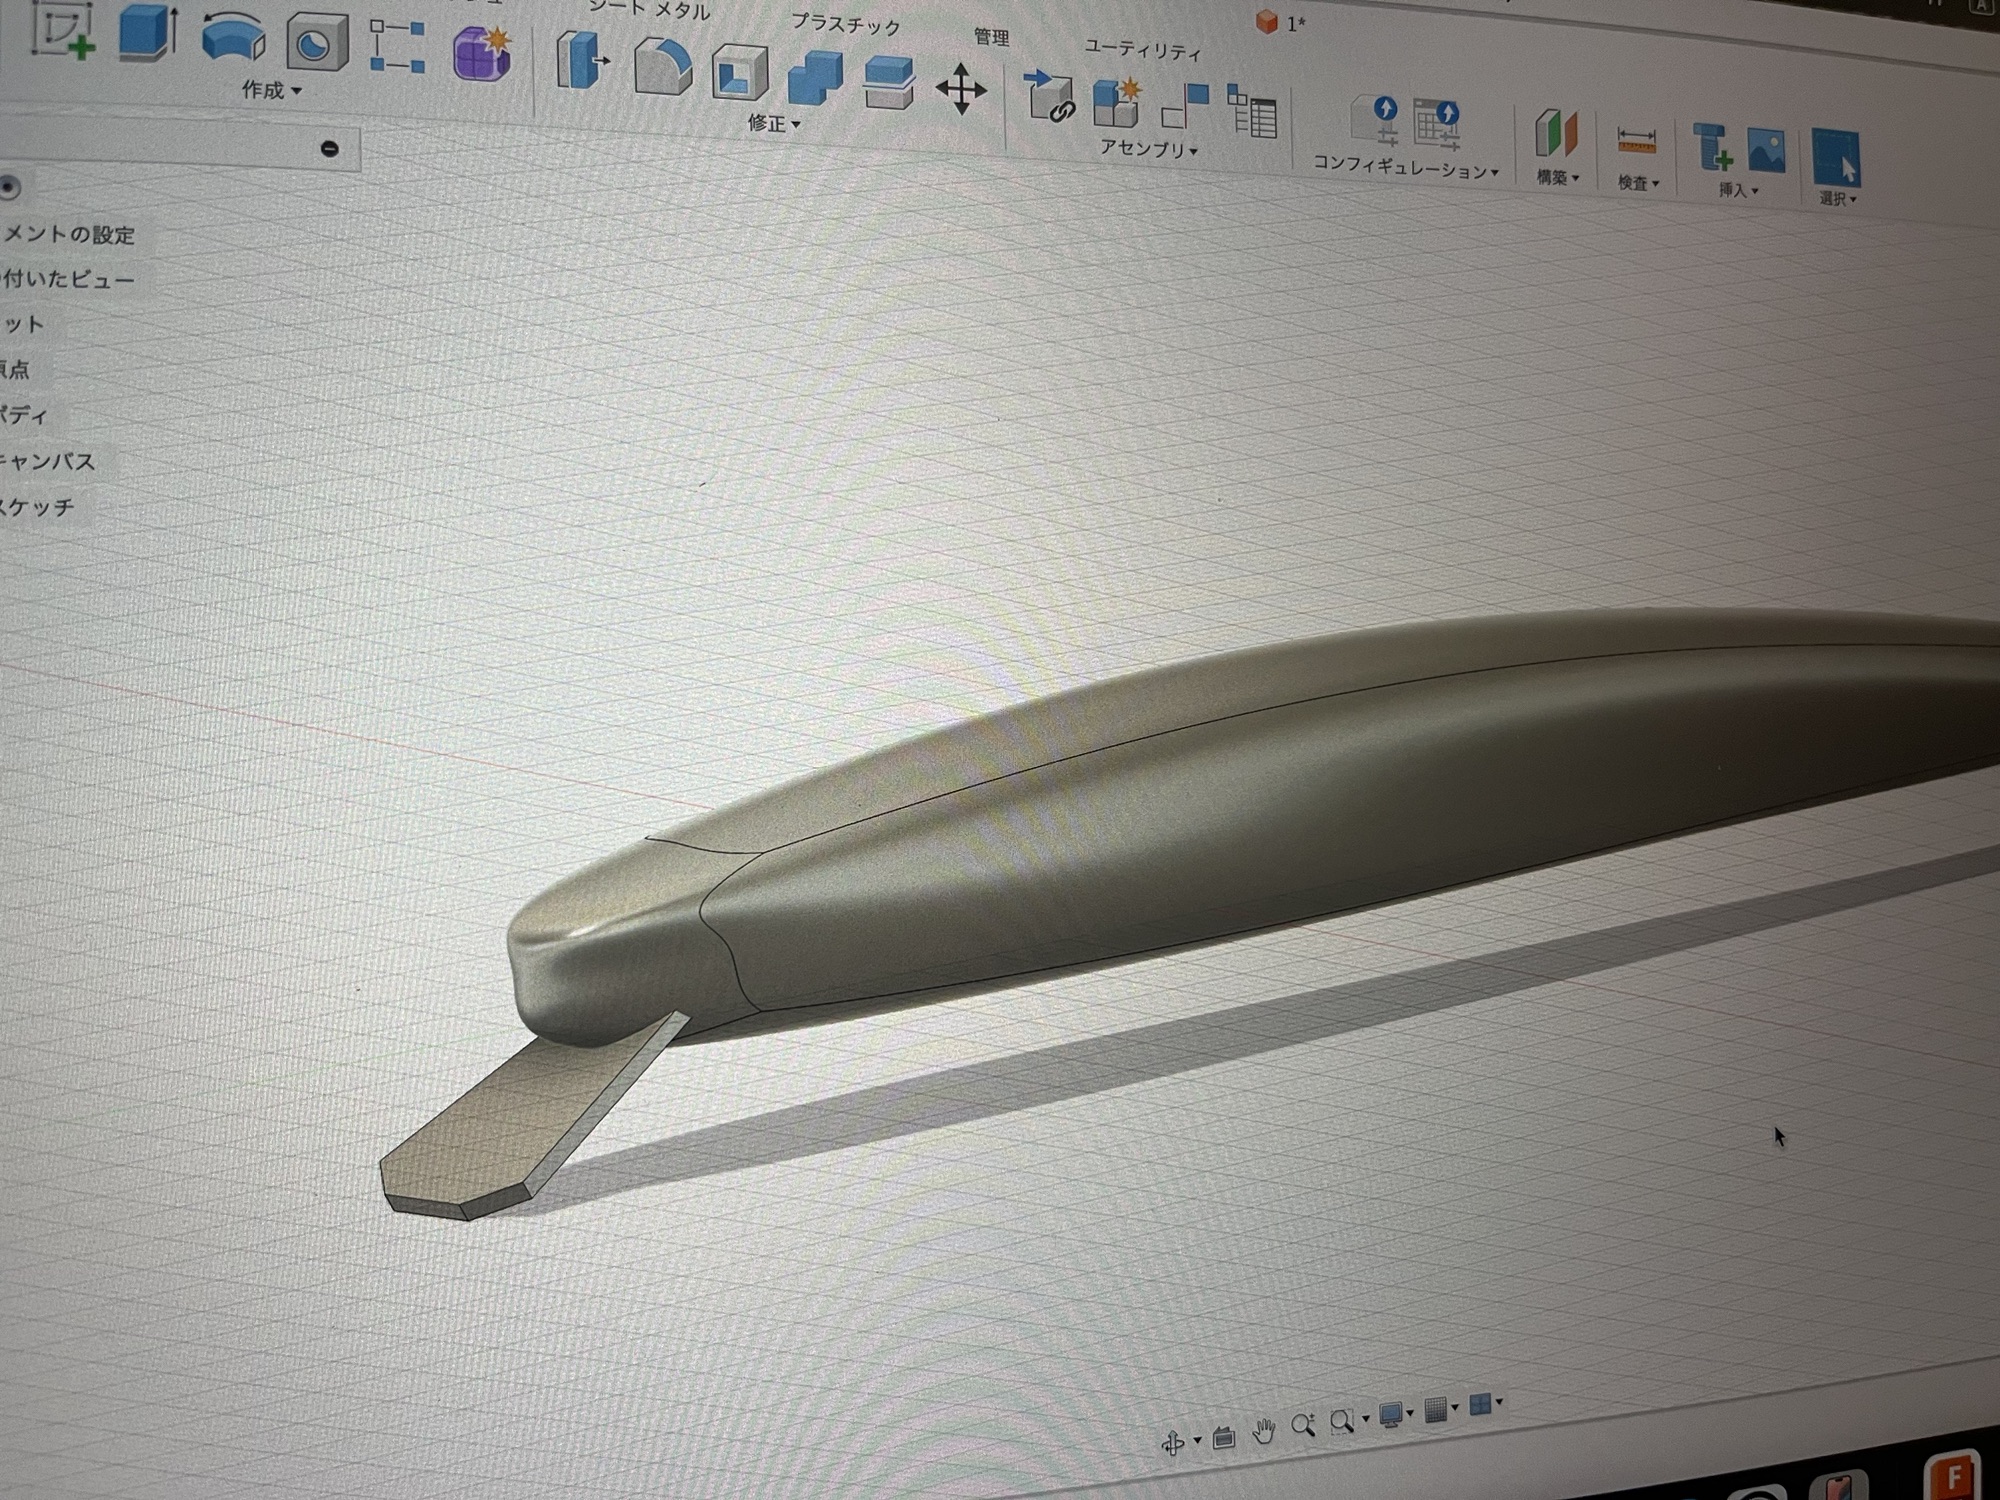Toggle the radio button beside the root component
Viewport: 2000px width, 1500px height.
tap(9, 187)
